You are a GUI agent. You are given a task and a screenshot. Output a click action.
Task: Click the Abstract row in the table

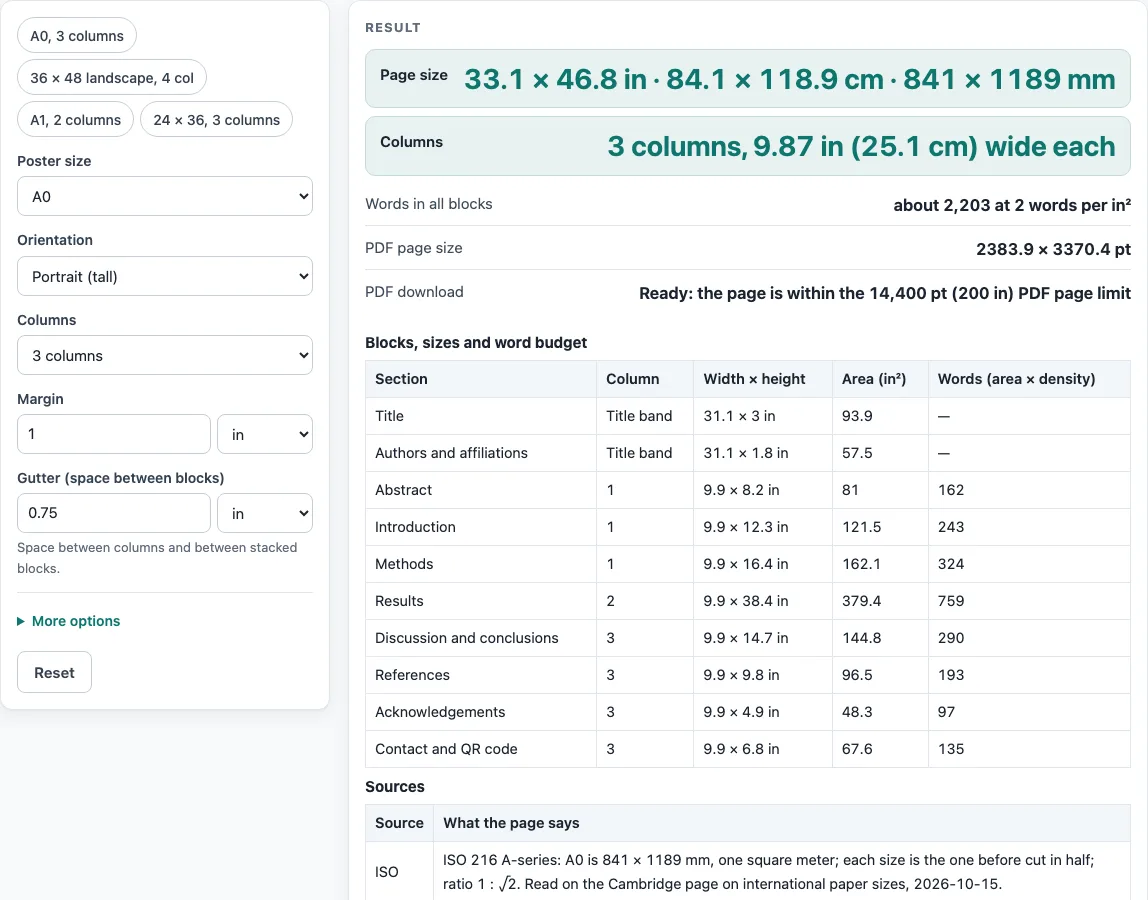(748, 490)
